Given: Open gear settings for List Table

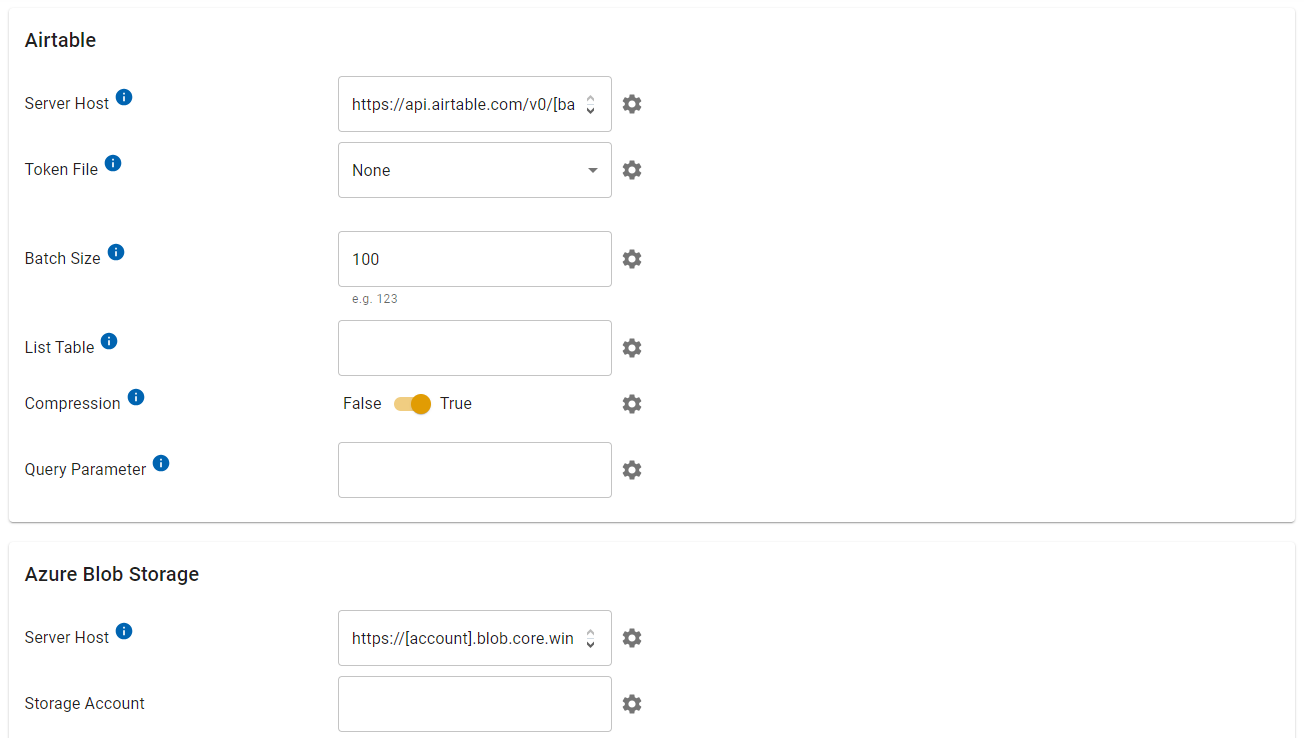Looking at the screenshot, I should (631, 348).
